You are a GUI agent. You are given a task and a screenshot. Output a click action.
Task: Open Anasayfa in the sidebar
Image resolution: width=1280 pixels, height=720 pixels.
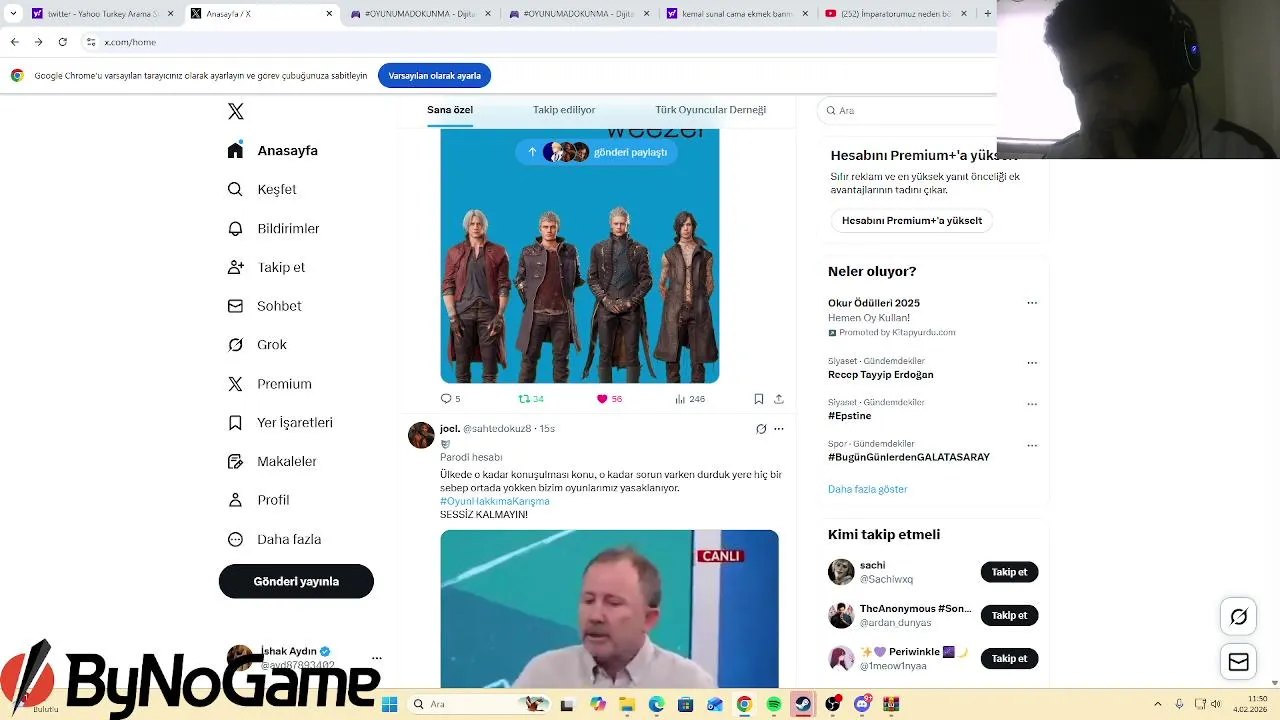273,150
